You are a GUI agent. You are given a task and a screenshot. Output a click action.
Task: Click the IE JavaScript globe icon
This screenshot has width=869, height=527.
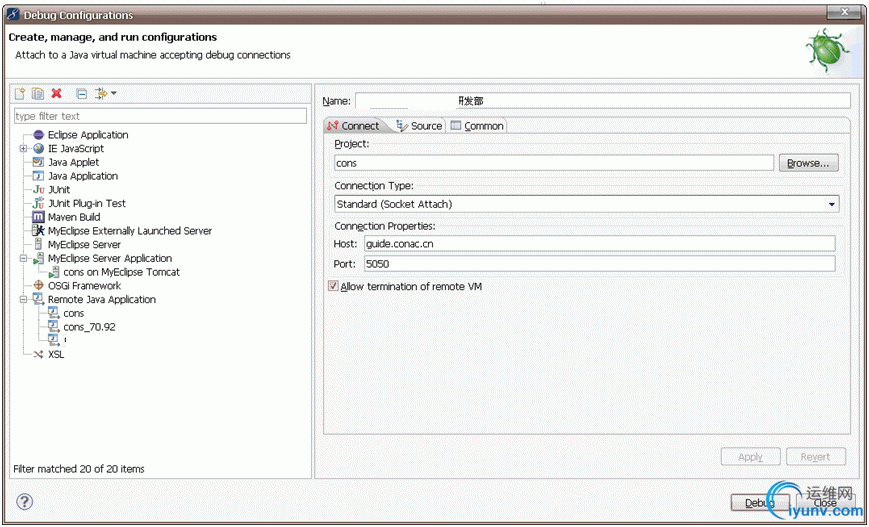(38, 149)
